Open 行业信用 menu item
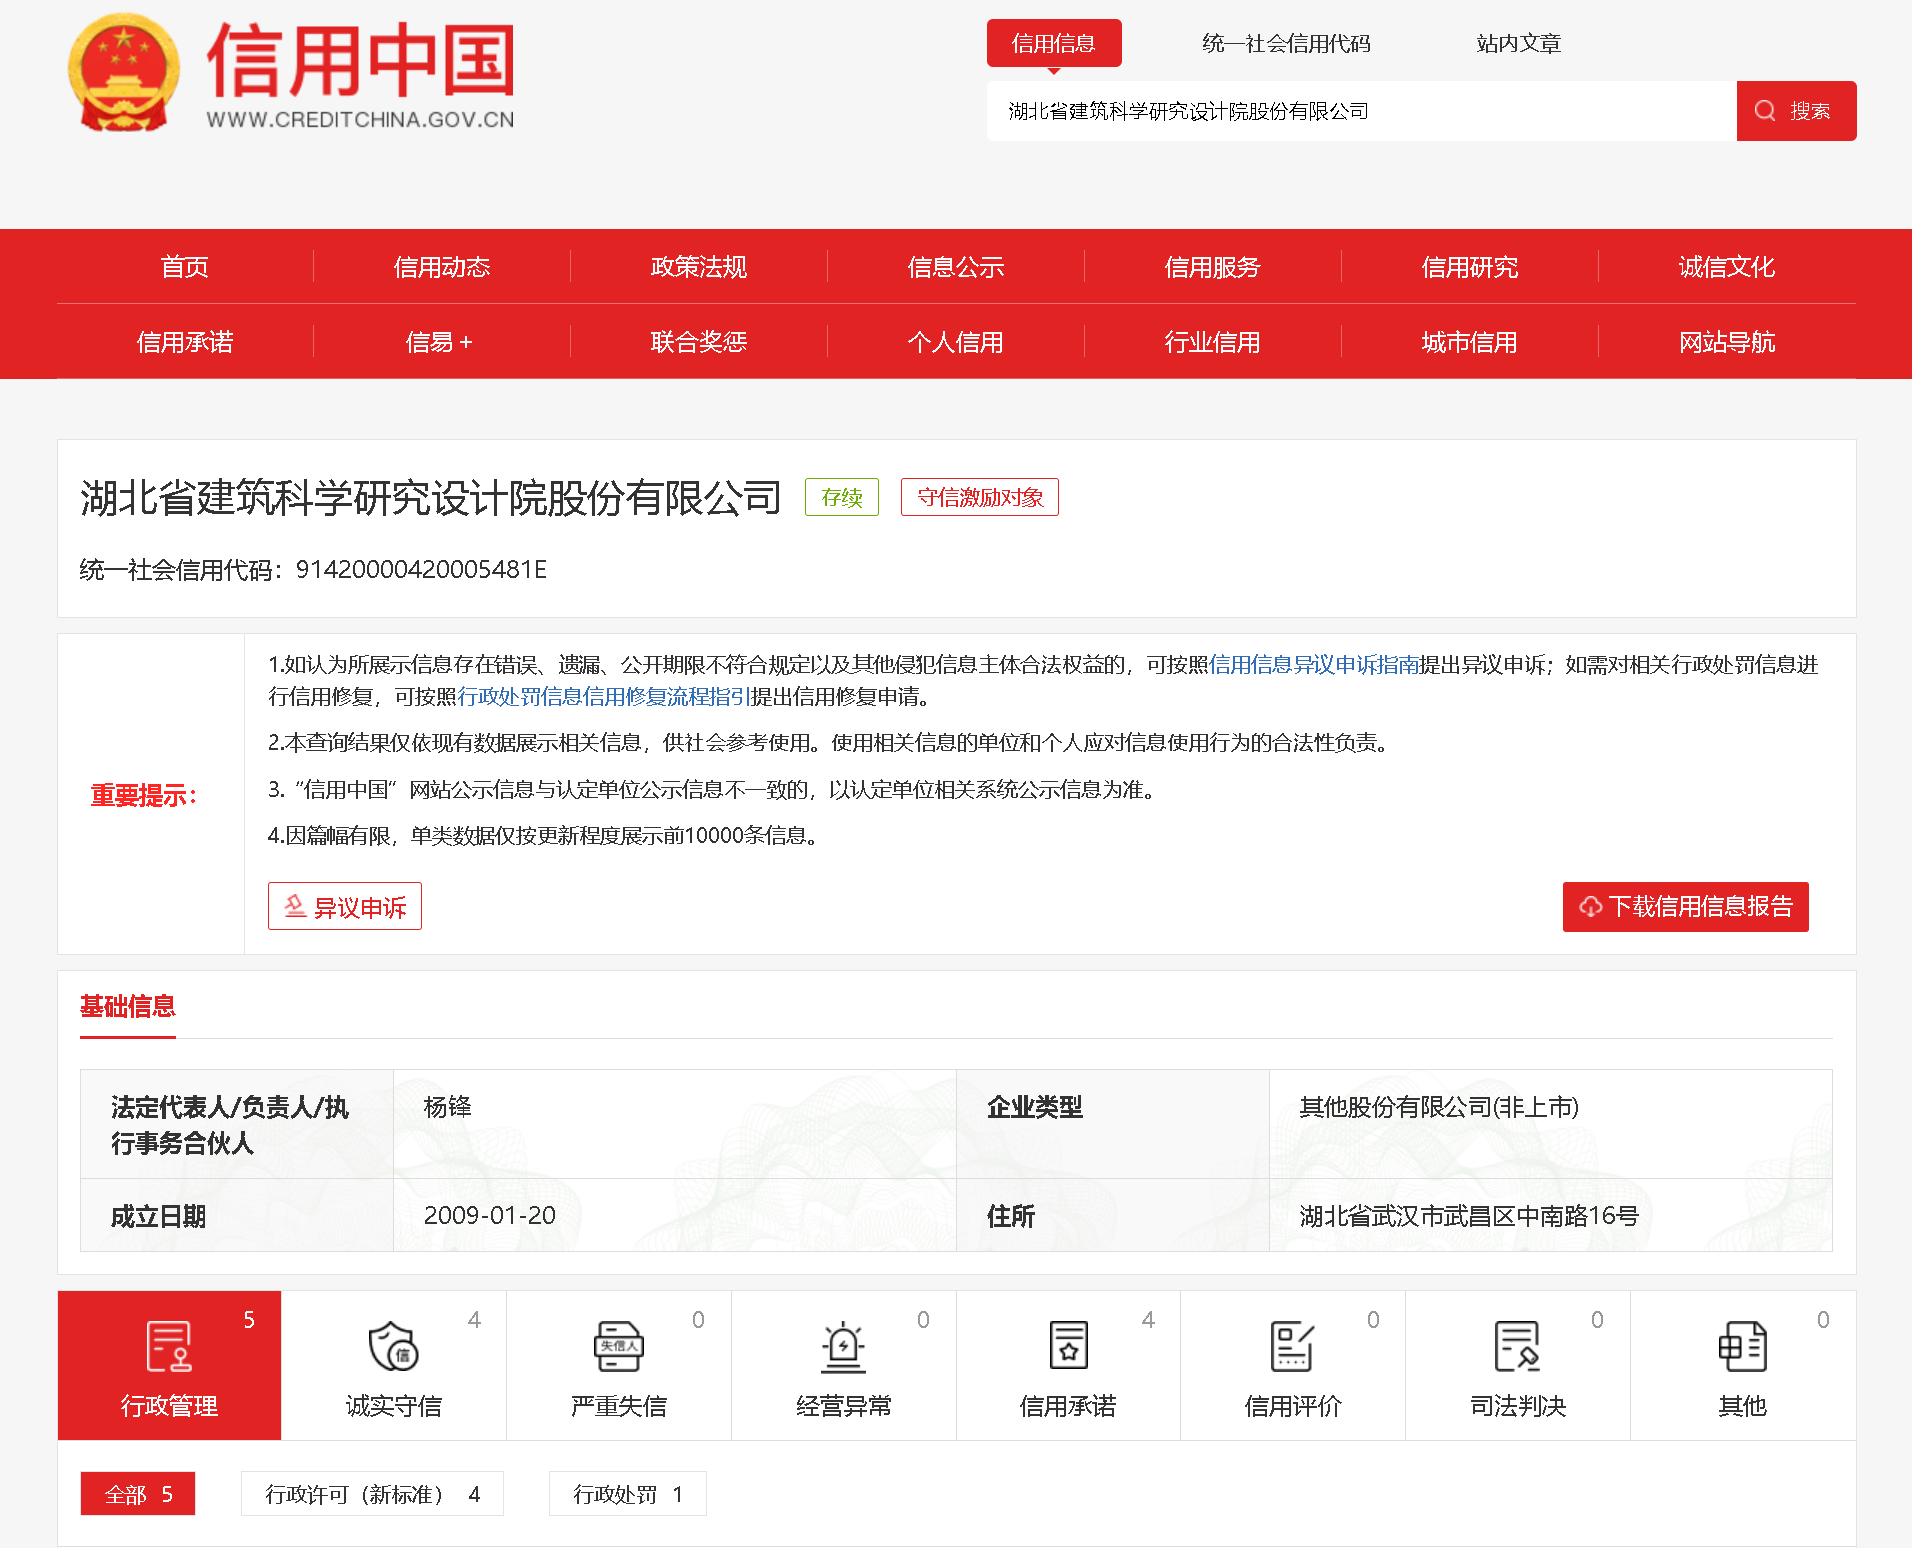1912x1548 pixels. tap(1213, 342)
